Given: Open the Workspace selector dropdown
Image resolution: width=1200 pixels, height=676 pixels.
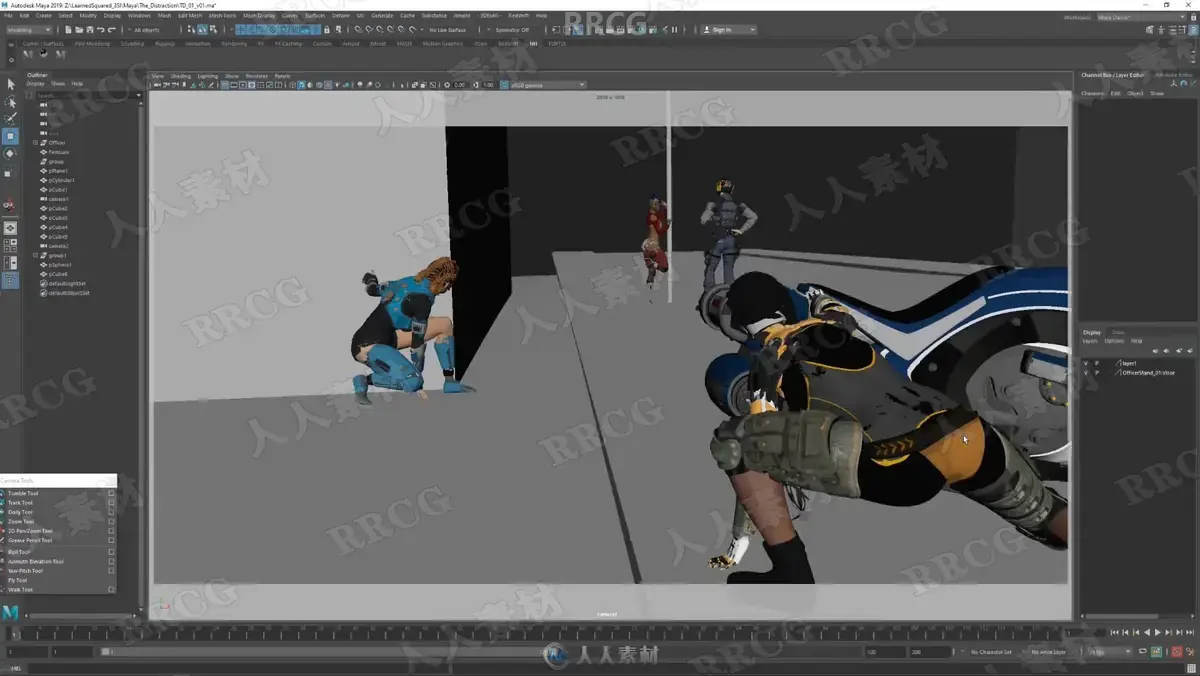Looking at the screenshot, I should (1142, 17).
